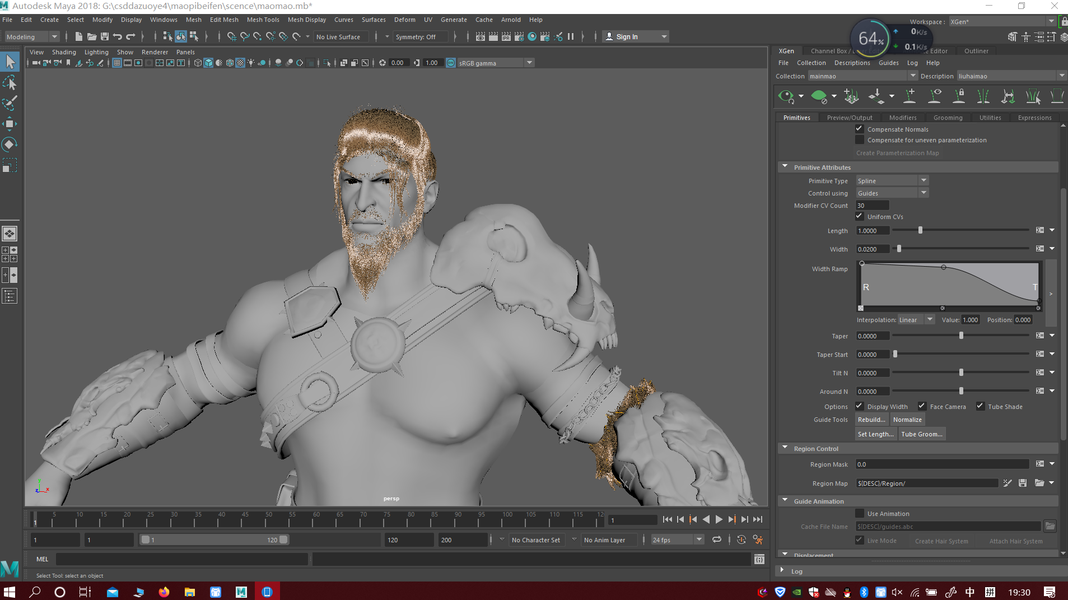Click the Region Mask input field
The width and height of the screenshot is (1068, 600).
click(942, 464)
